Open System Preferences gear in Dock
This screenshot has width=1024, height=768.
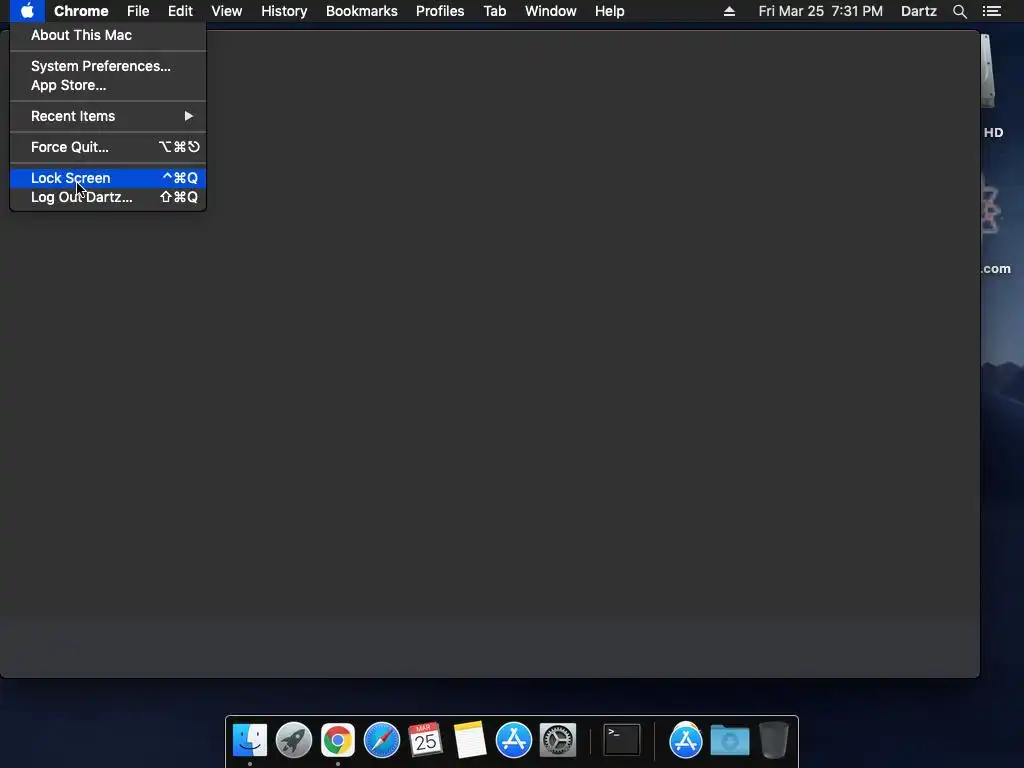click(x=558, y=740)
